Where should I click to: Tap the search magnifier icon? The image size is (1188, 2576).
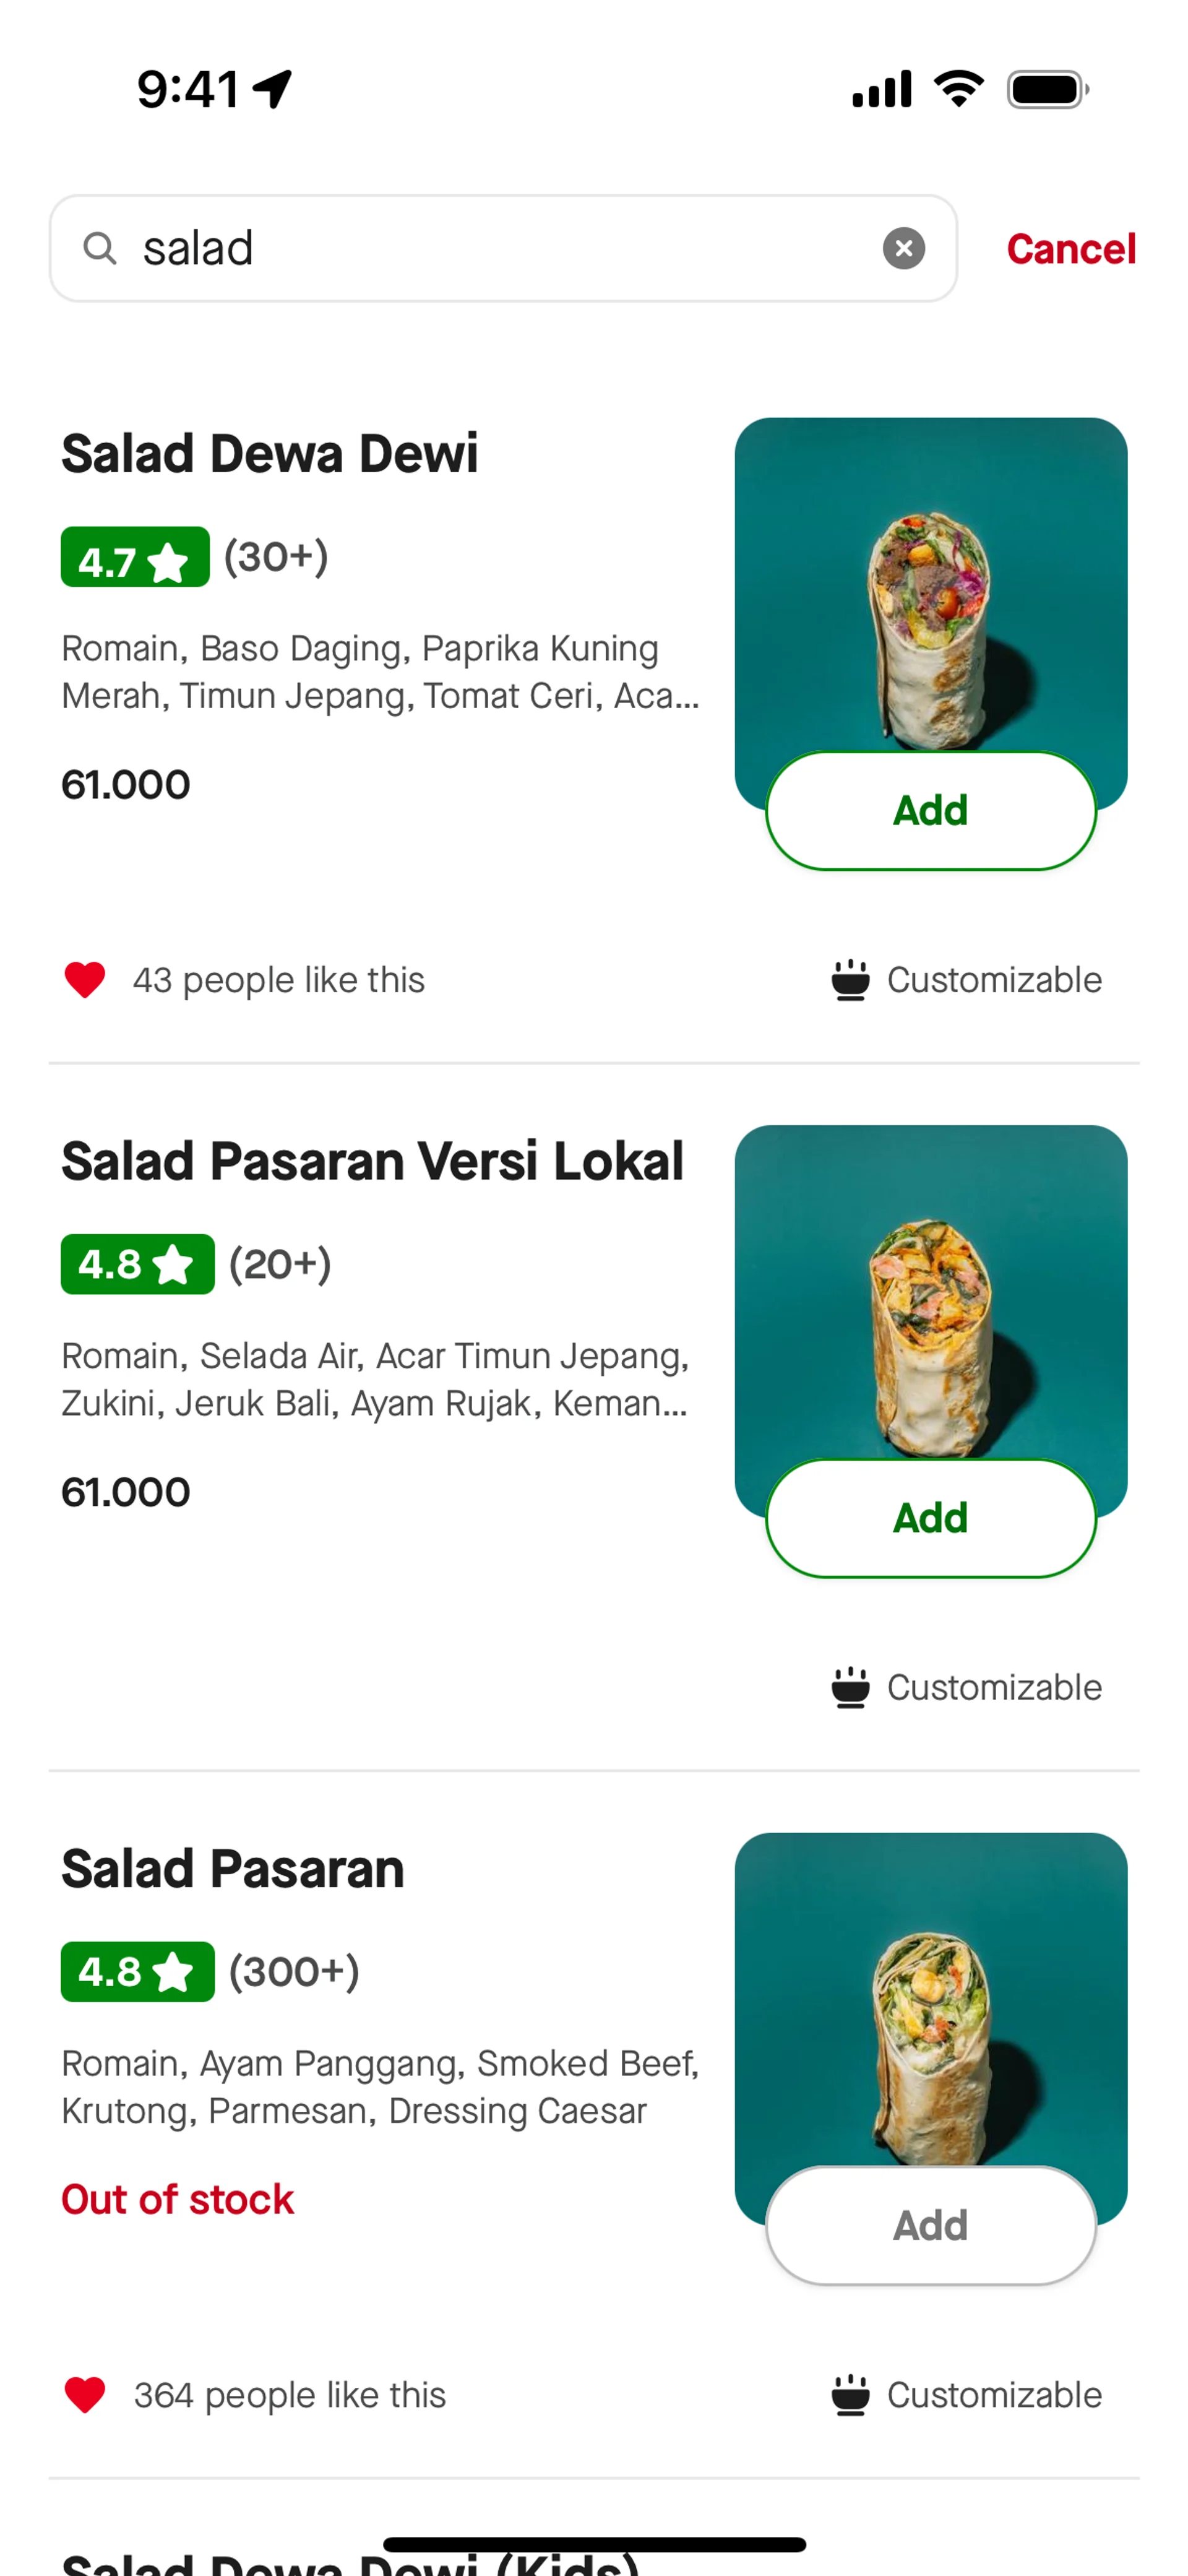coord(100,248)
